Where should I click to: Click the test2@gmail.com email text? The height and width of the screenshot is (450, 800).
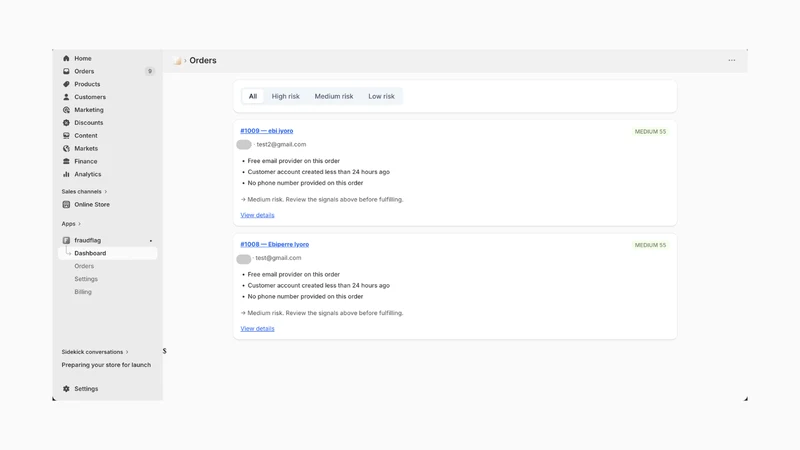(x=281, y=144)
